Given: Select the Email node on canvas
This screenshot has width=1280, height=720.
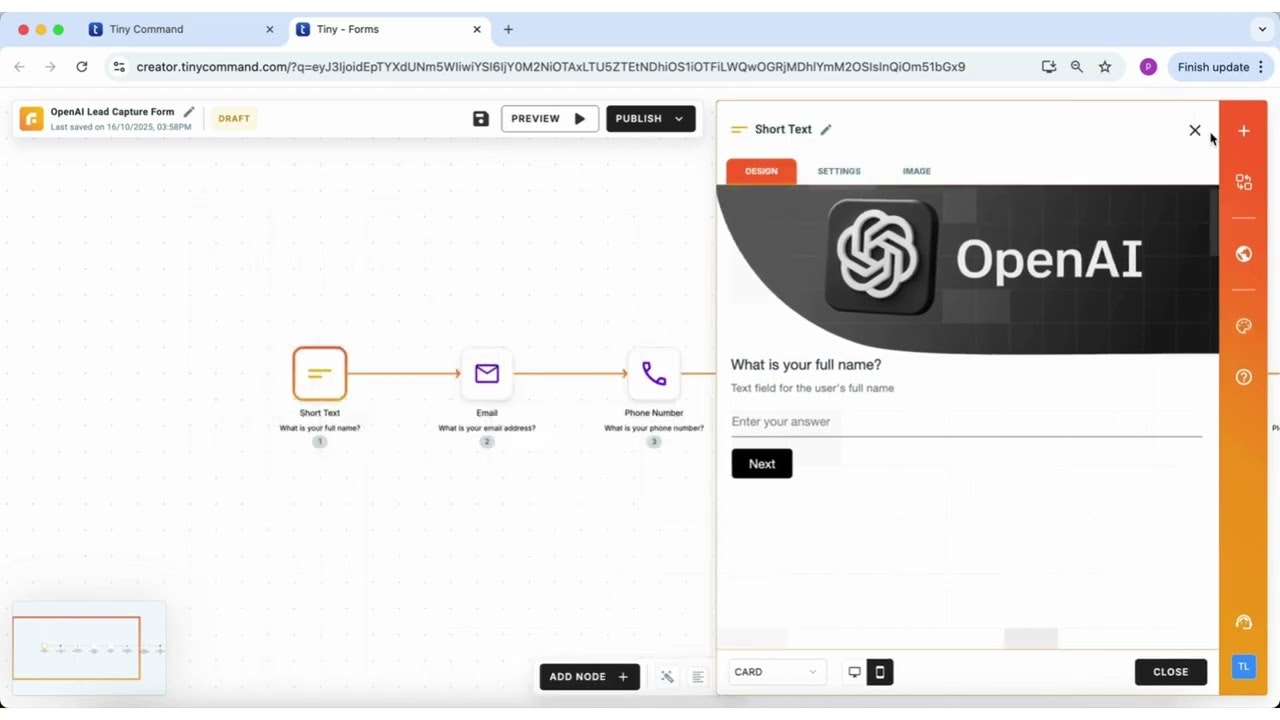Looking at the screenshot, I should pos(487,374).
